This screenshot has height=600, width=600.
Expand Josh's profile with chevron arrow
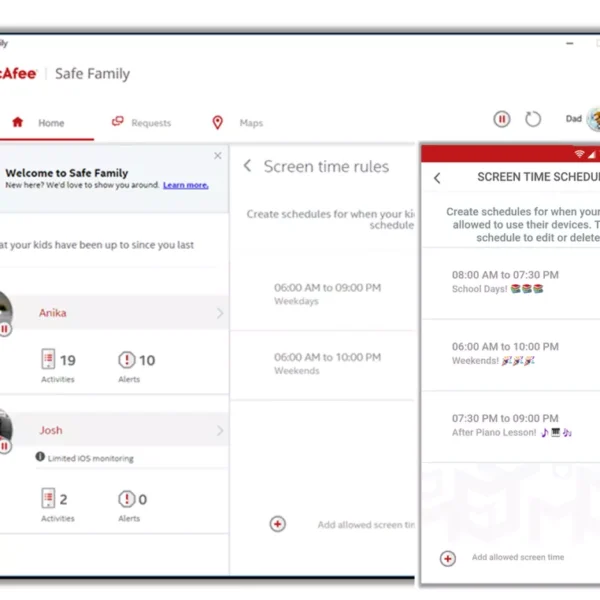pyautogui.click(x=220, y=431)
